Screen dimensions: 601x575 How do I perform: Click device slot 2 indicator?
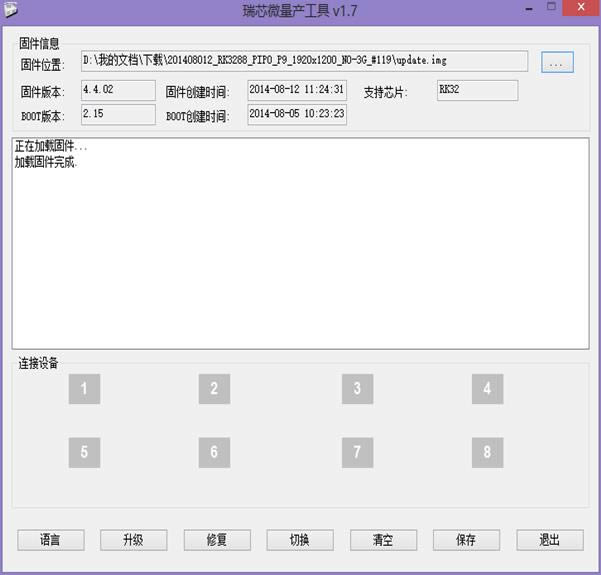pyautogui.click(x=214, y=389)
